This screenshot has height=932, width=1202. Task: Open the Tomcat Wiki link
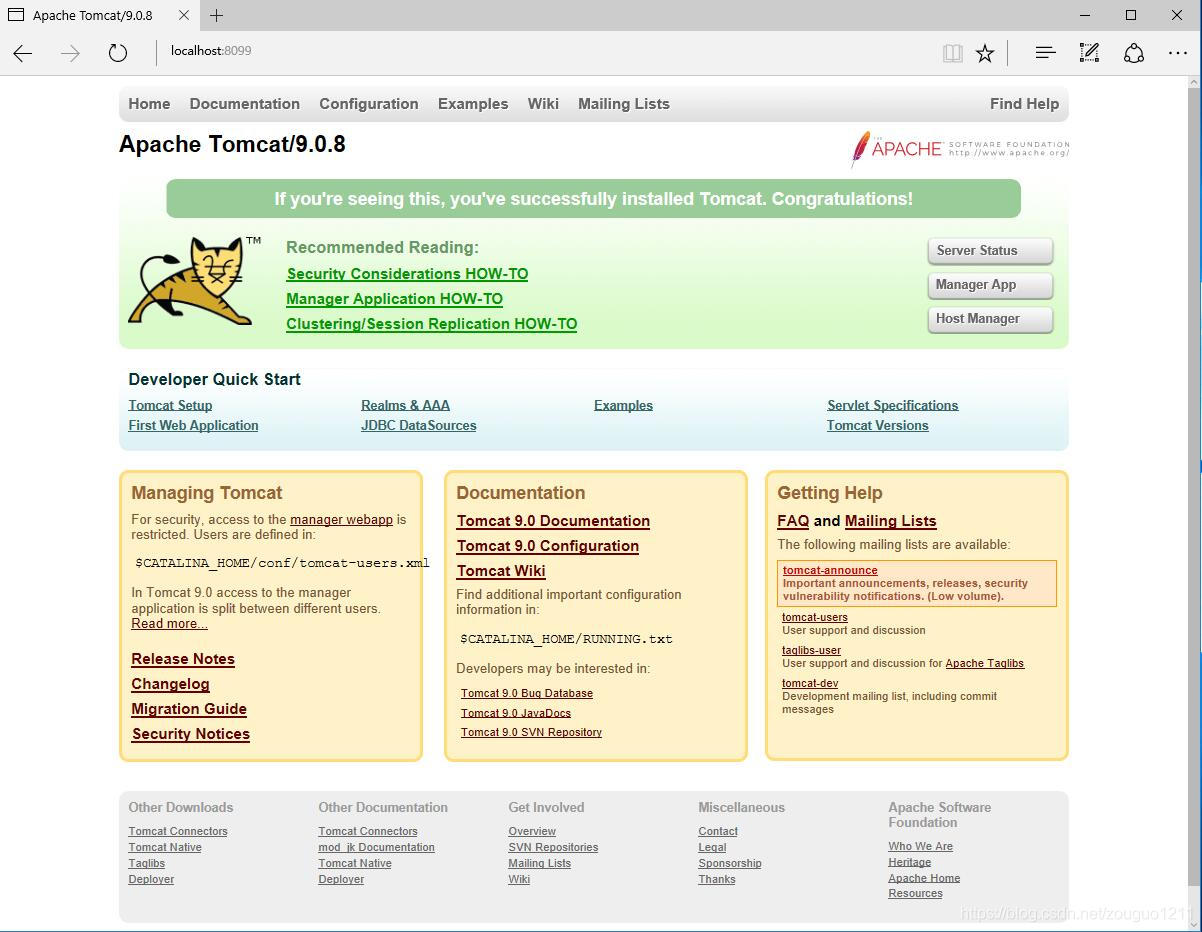point(500,571)
